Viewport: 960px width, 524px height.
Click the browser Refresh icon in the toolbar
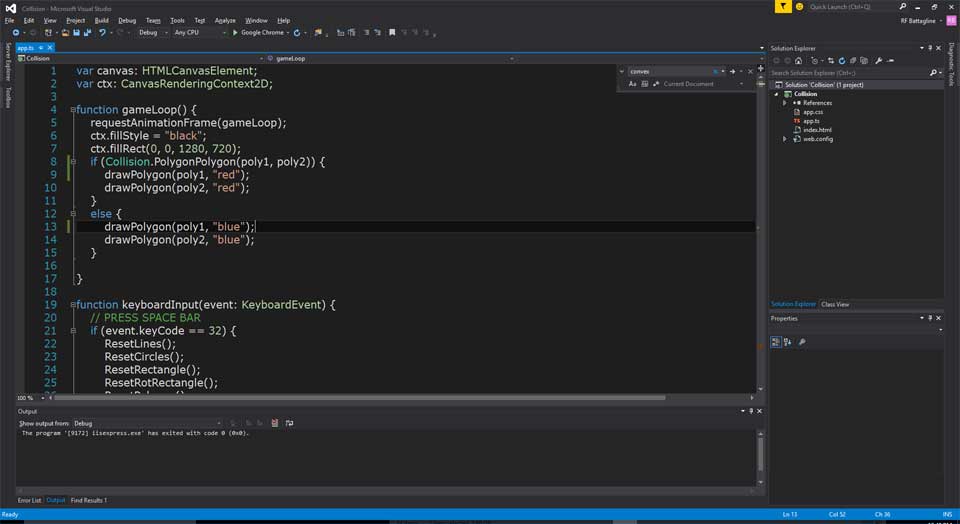(297, 33)
